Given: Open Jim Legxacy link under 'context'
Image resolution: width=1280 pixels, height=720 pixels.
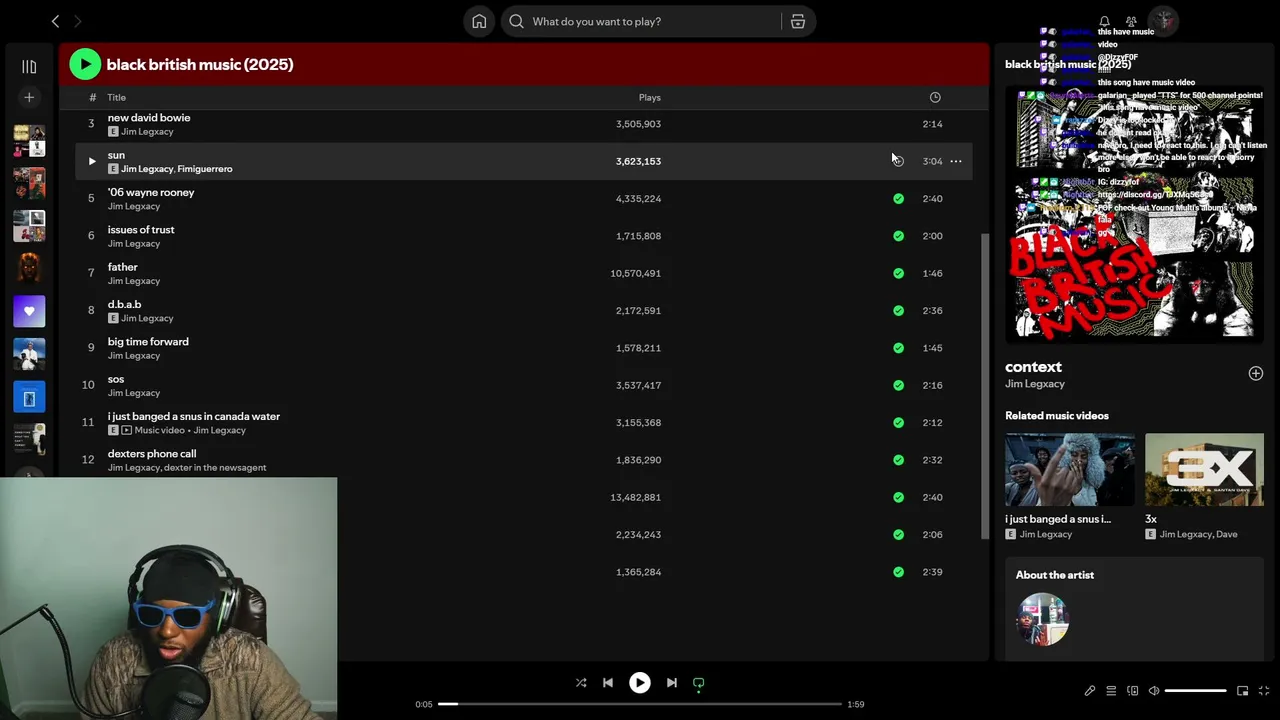Looking at the screenshot, I should (1035, 384).
